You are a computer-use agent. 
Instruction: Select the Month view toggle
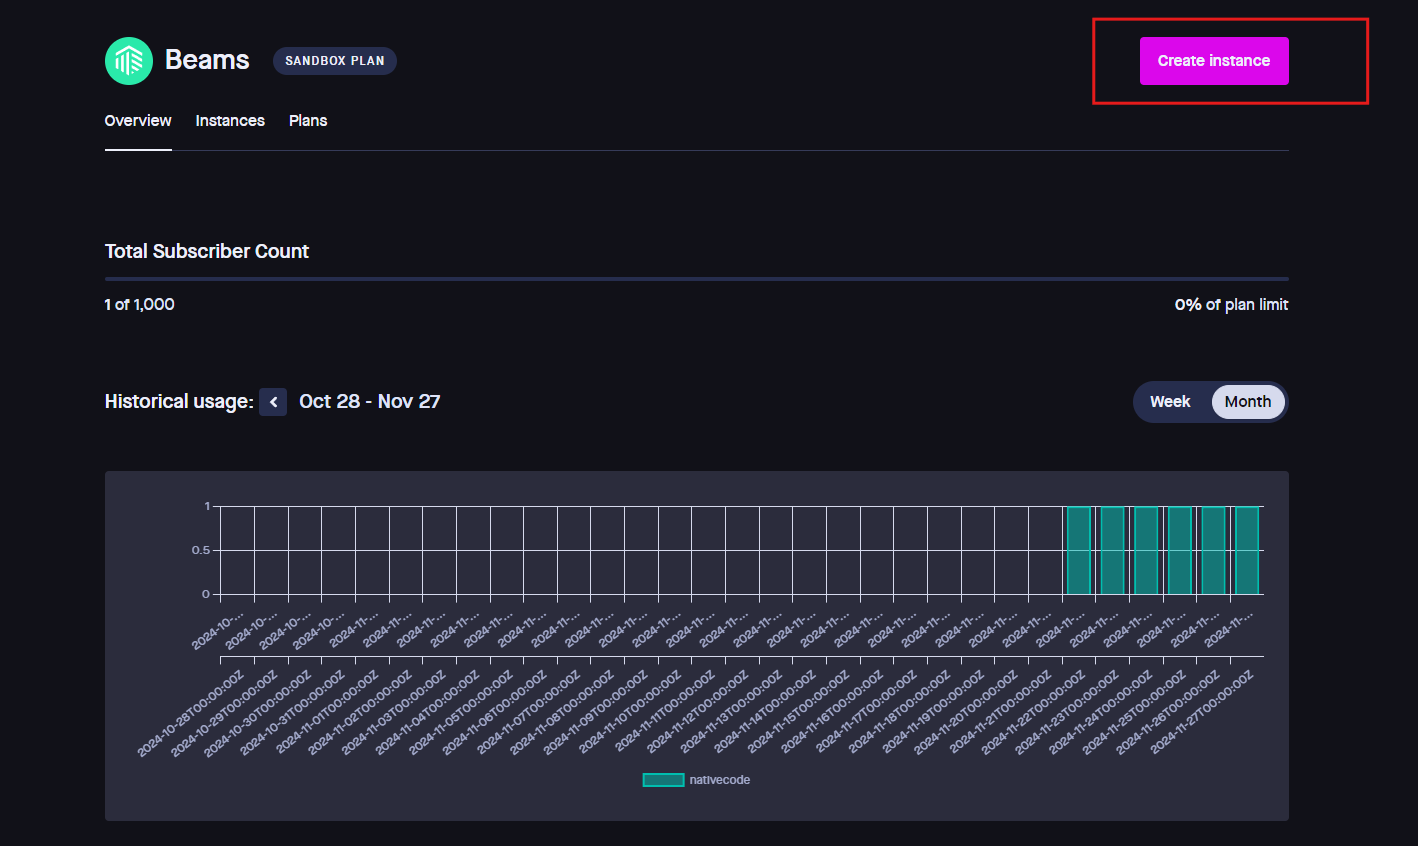1247,402
